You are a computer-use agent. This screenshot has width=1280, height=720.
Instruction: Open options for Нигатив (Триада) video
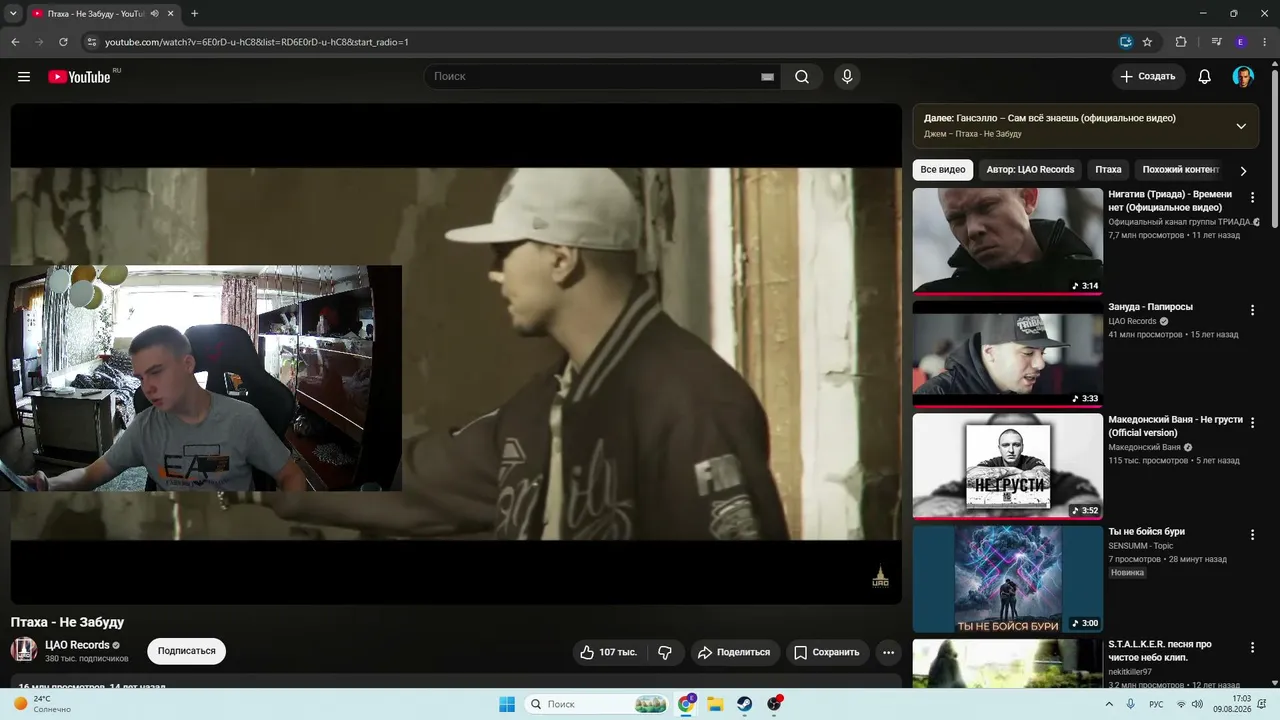(x=1252, y=198)
